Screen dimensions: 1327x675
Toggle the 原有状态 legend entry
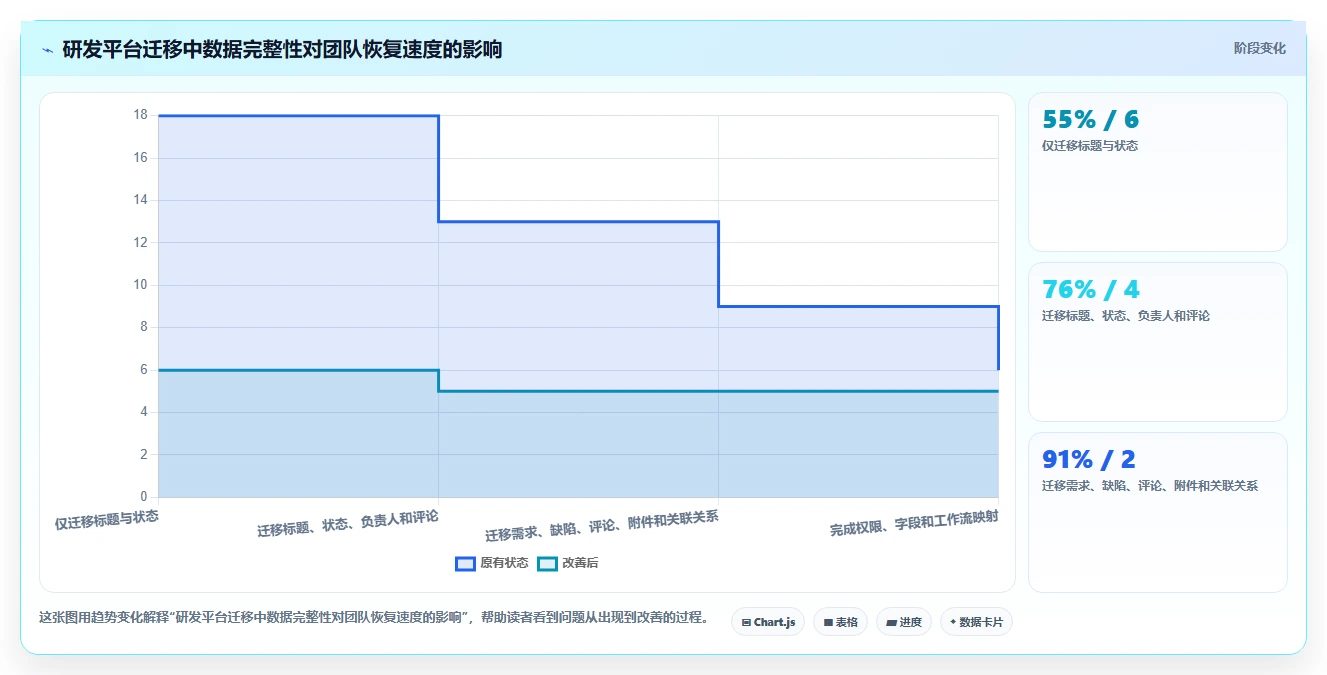click(492, 563)
